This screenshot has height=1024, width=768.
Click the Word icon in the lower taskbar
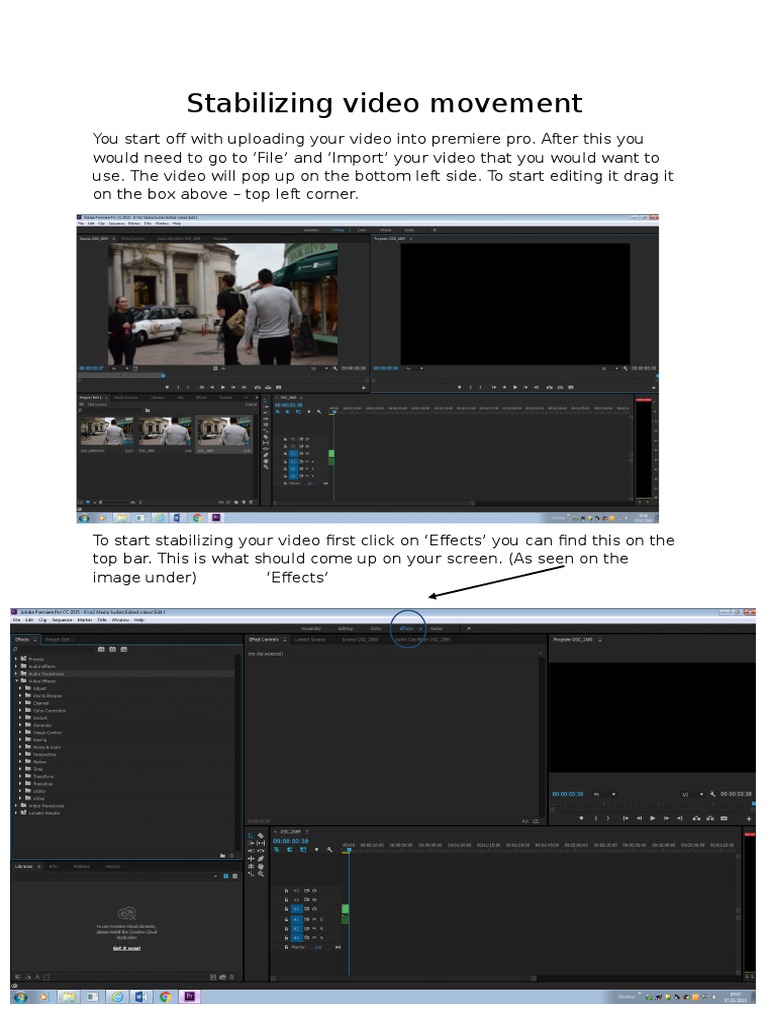(141, 997)
